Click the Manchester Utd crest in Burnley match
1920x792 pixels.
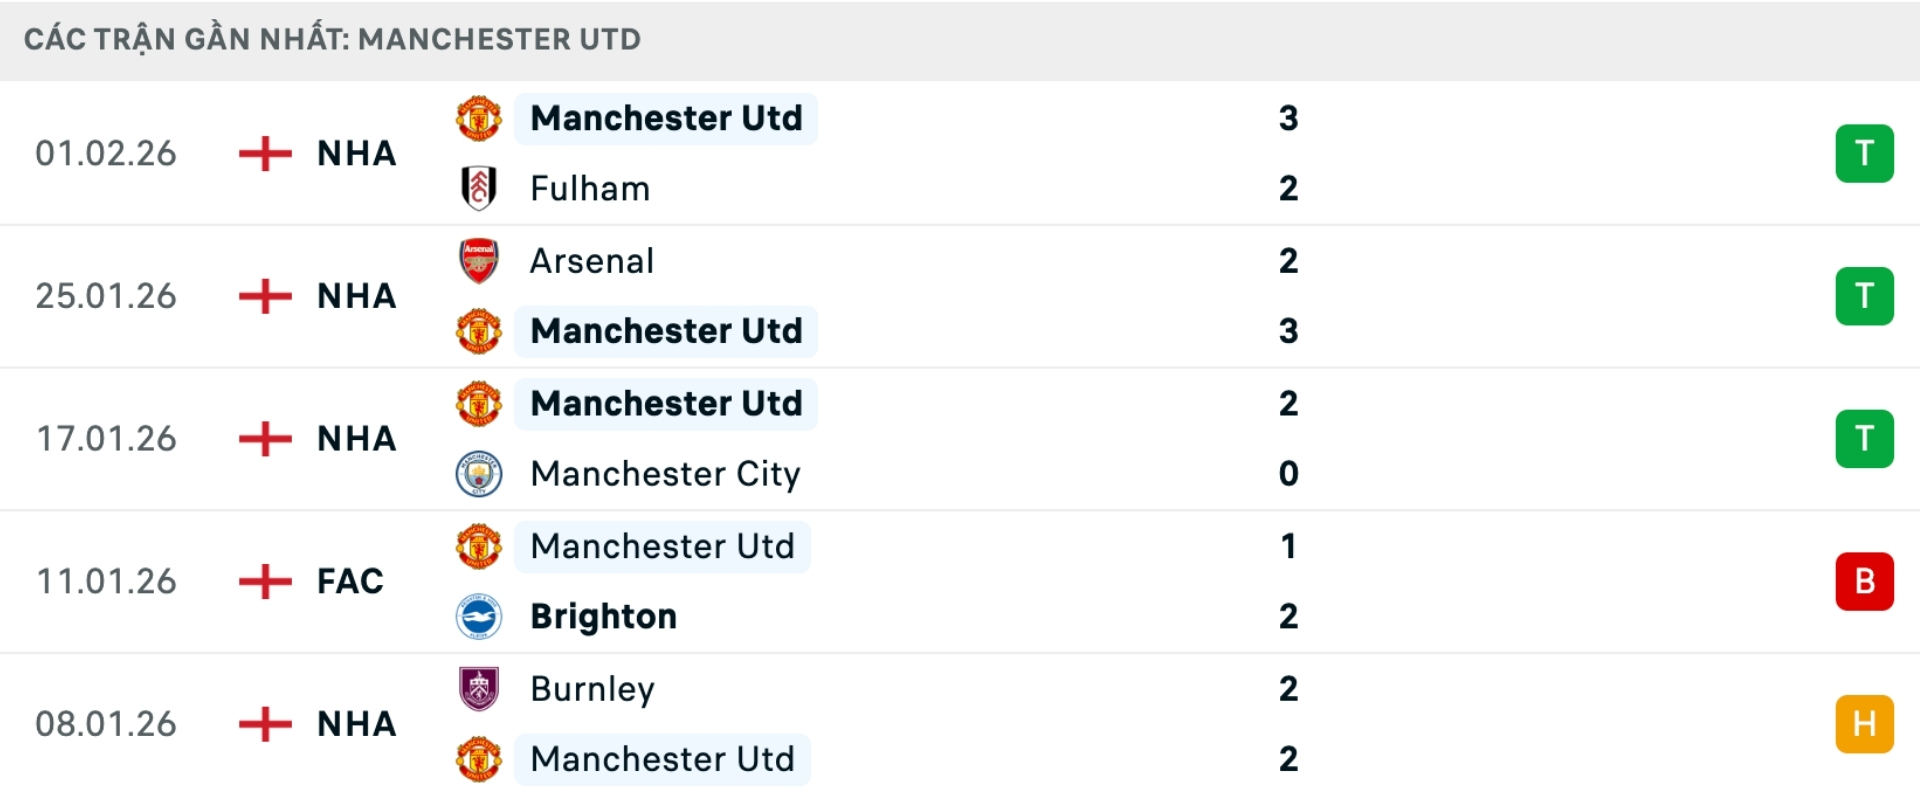click(479, 759)
